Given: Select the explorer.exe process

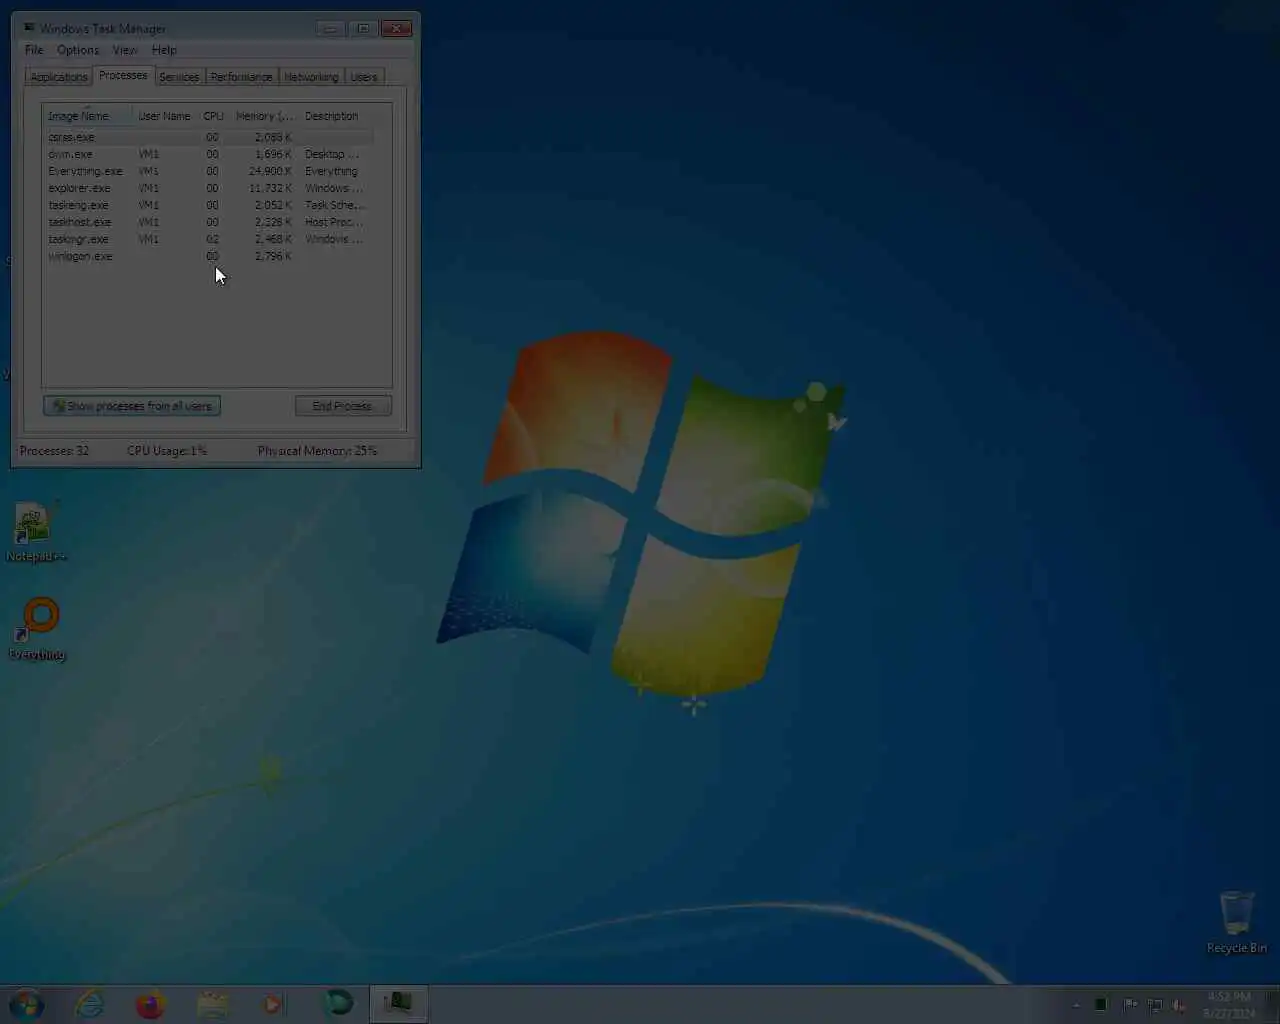Looking at the screenshot, I should click(x=210, y=188).
